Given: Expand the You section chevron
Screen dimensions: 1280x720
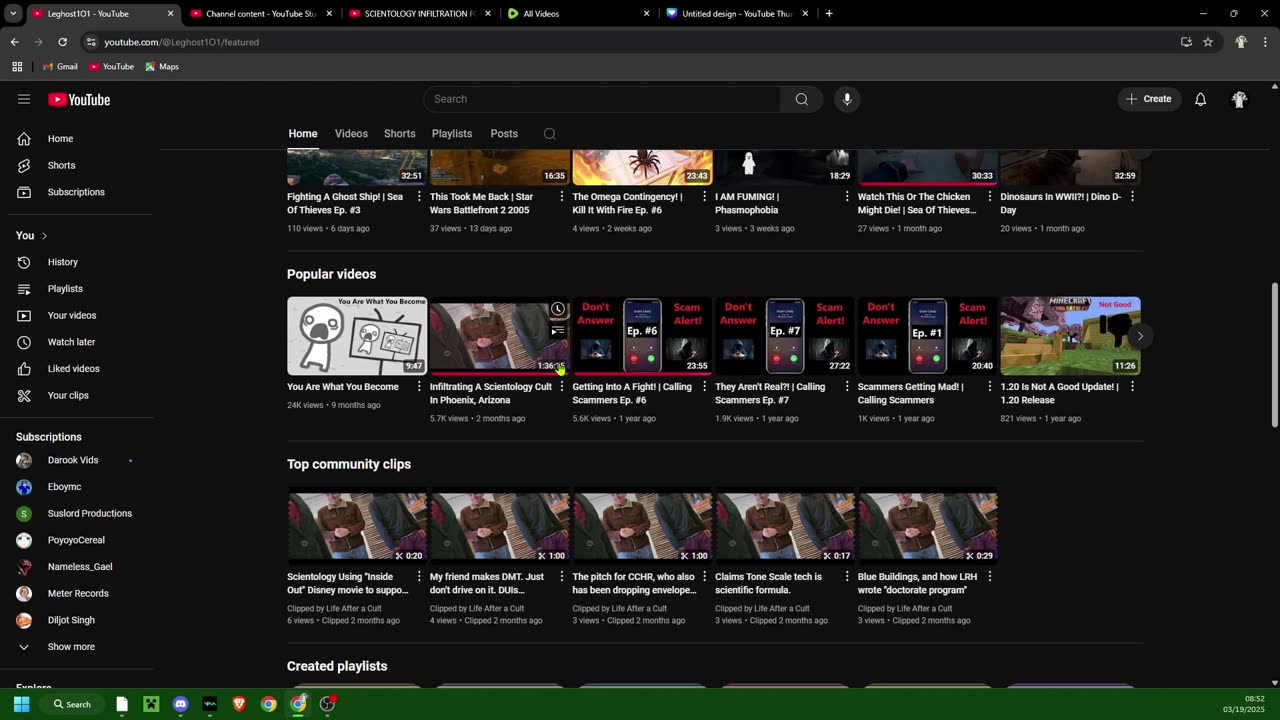Looking at the screenshot, I should tap(44, 236).
